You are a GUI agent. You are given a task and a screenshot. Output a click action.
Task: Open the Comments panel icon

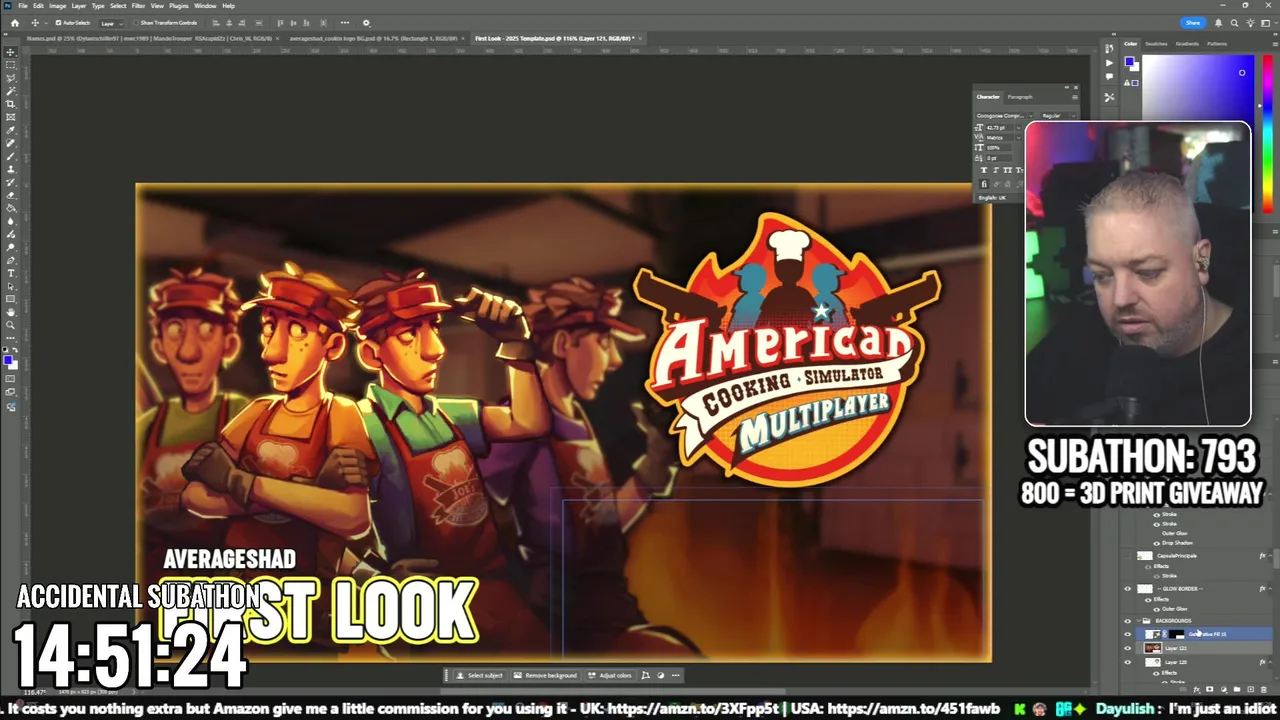coord(1109,76)
